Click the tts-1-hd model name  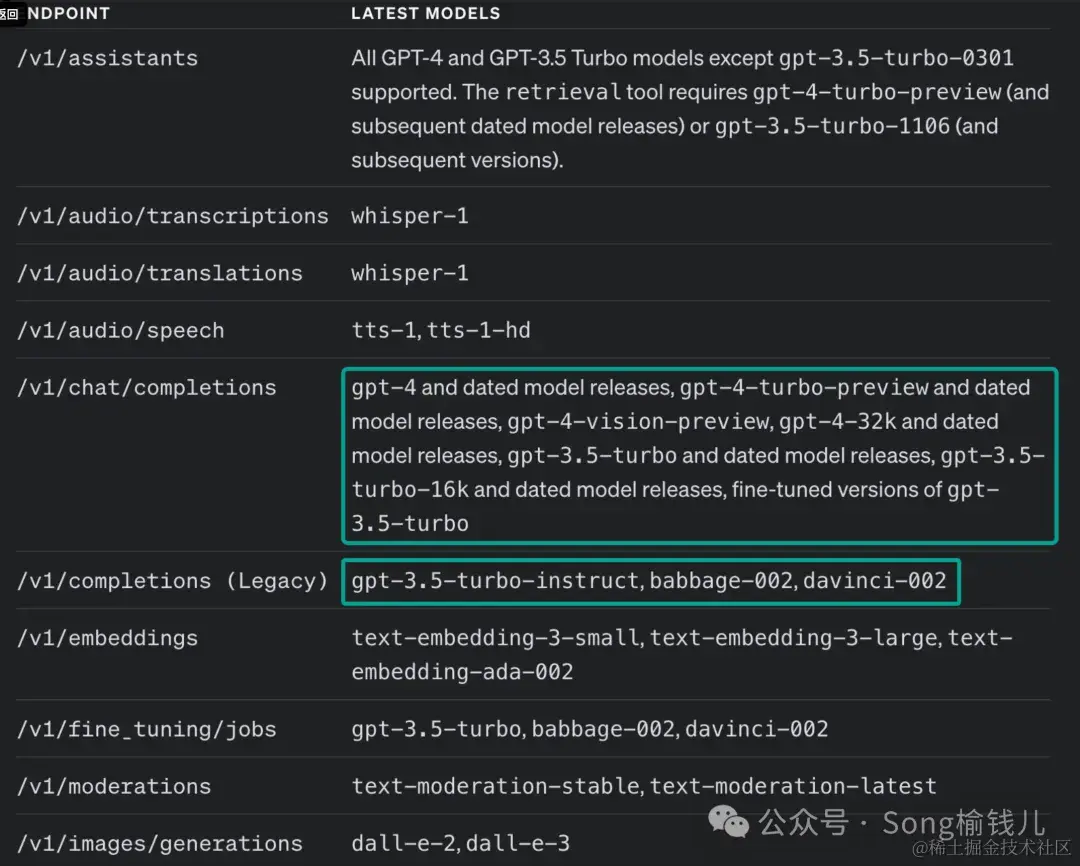(479, 330)
